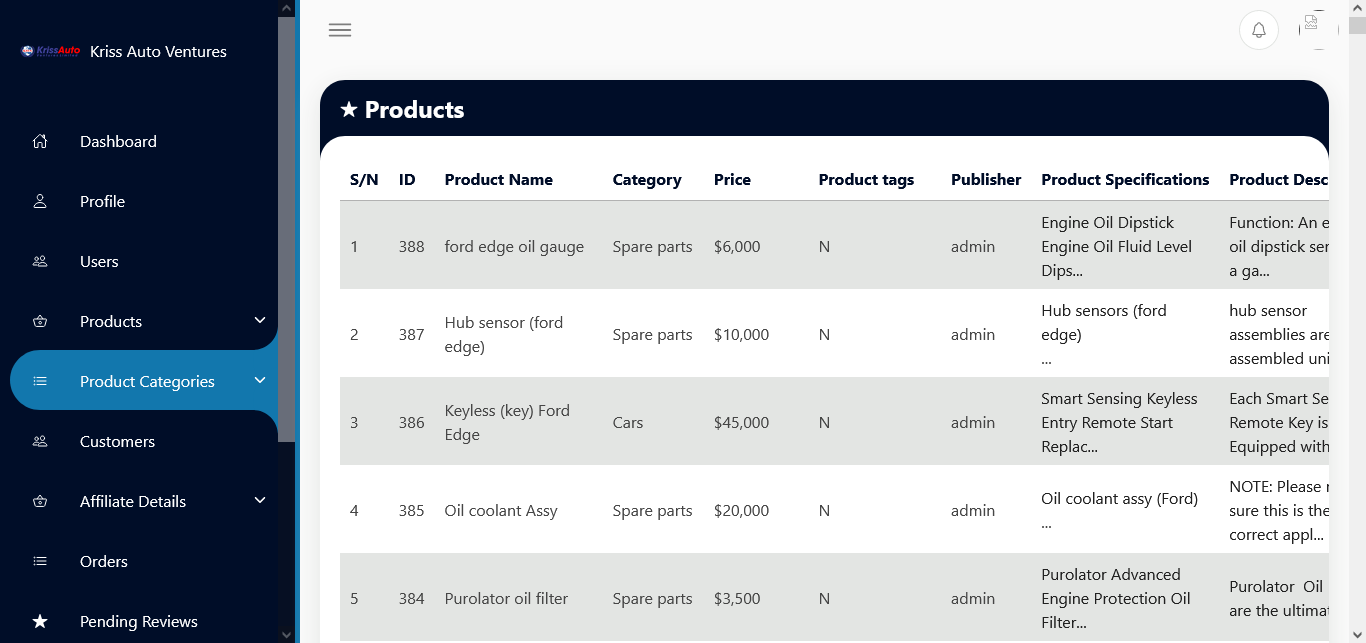Click the Kriss Auto Ventures title link
Screen dimensions: 1366x643
click(158, 51)
